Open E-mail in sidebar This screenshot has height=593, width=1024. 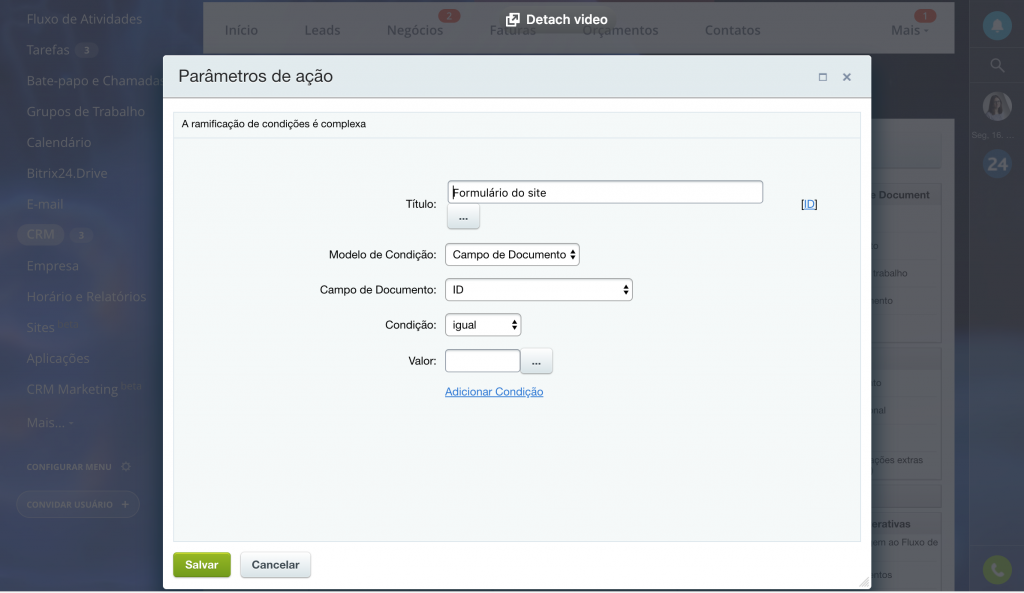tap(45, 204)
